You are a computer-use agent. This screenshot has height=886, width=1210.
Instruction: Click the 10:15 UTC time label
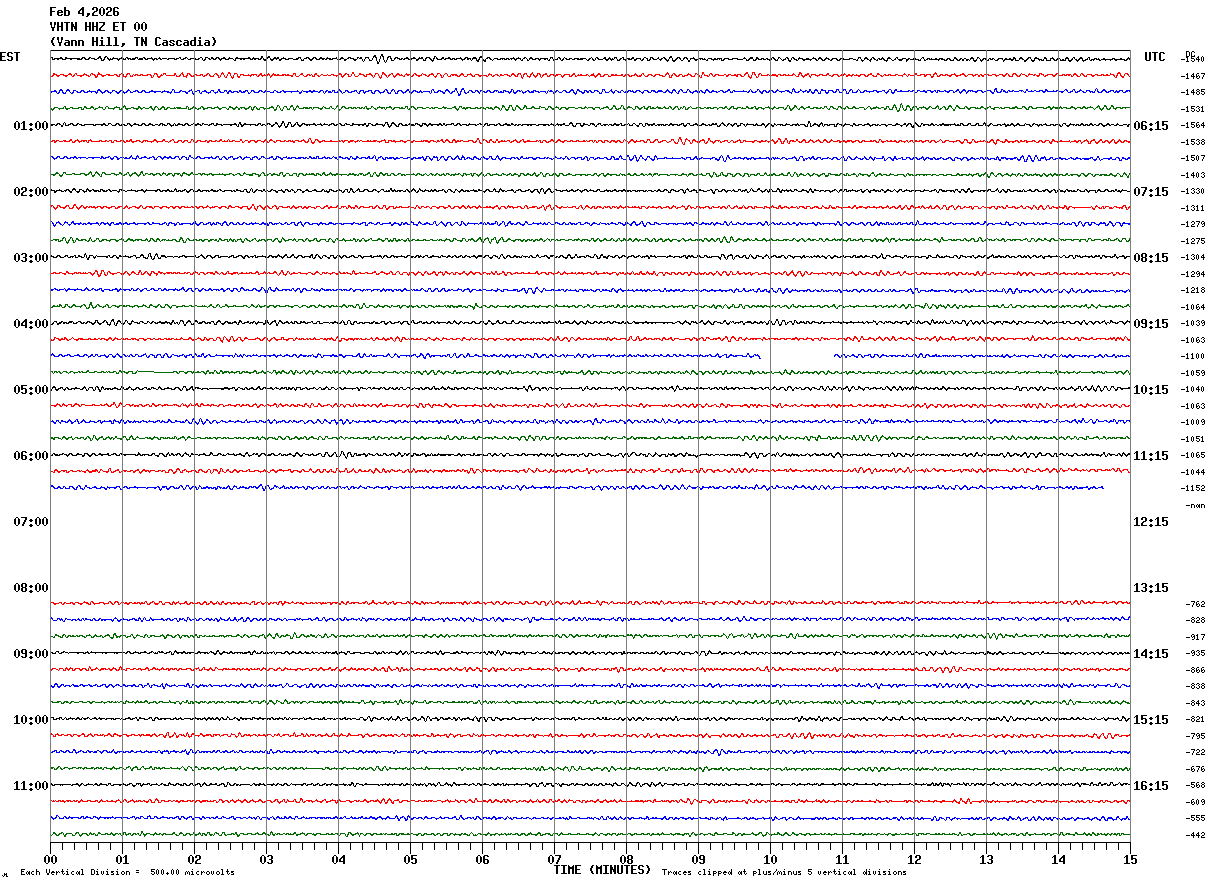click(x=1151, y=390)
